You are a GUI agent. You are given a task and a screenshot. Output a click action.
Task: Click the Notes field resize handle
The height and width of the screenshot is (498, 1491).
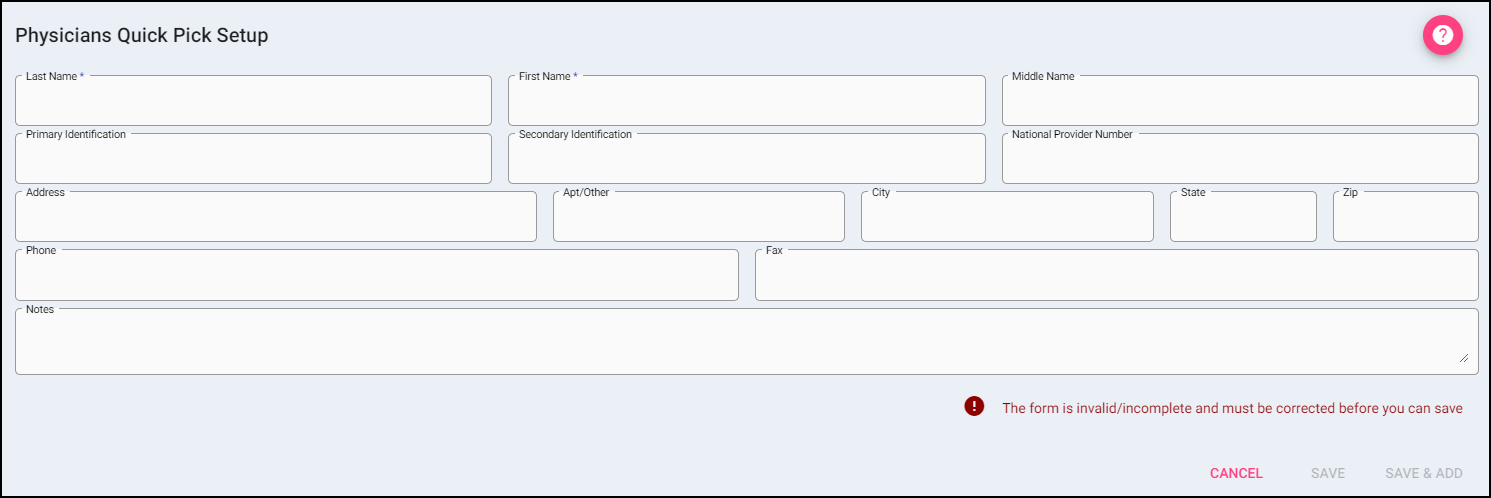click(x=1464, y=357)
